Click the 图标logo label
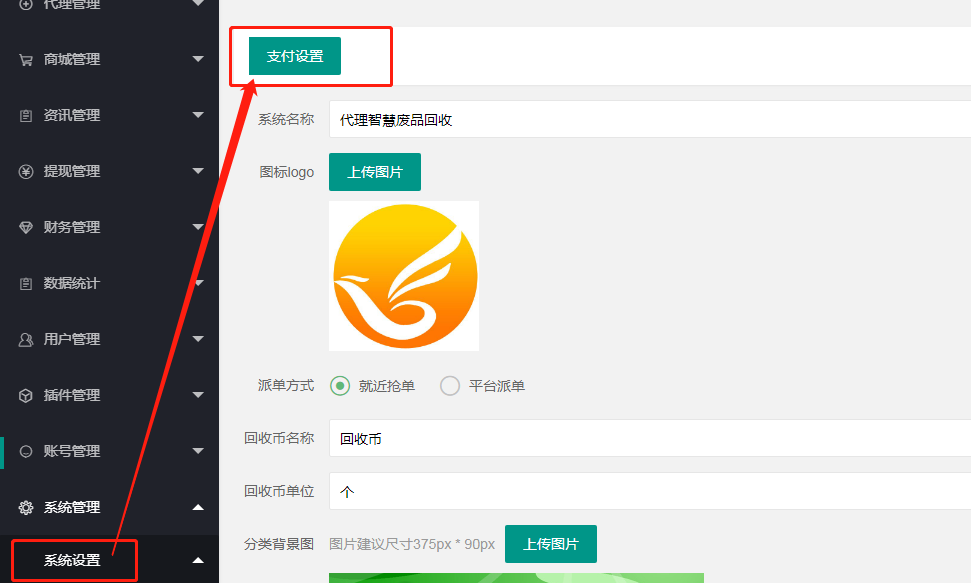The width and height of the screenshot is (971, 583). (286, 172)
